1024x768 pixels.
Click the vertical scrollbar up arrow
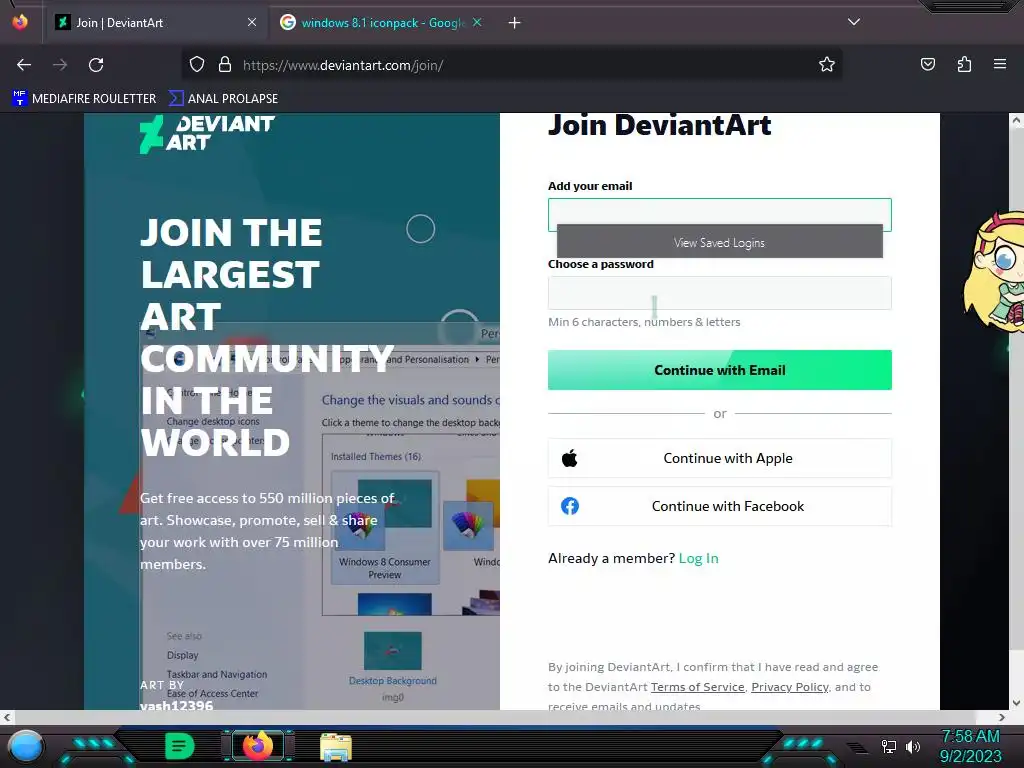1016,120
